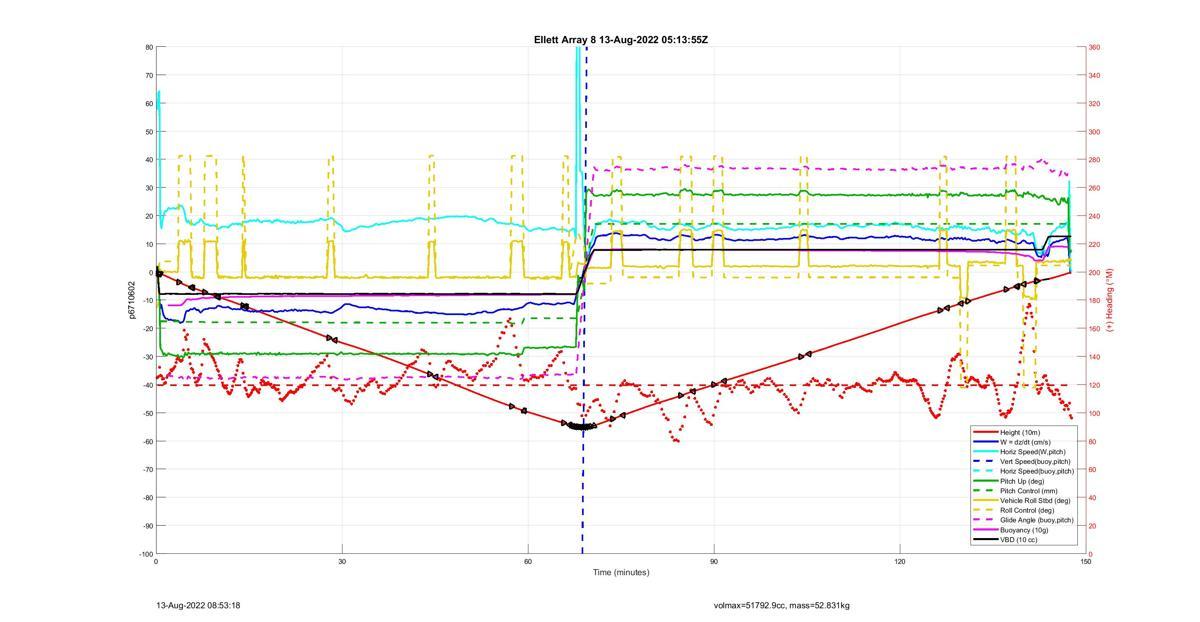Select the "Horiz Speed(buoy,pitch)" legend entry
The image size is (1200, 622).
[x=1024, y=471]
